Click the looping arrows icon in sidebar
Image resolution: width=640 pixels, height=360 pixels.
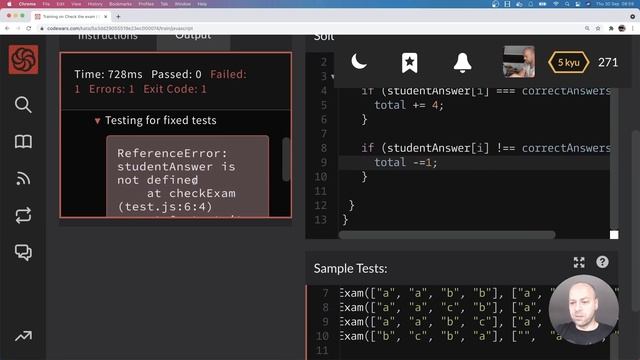tap(23, 215)
